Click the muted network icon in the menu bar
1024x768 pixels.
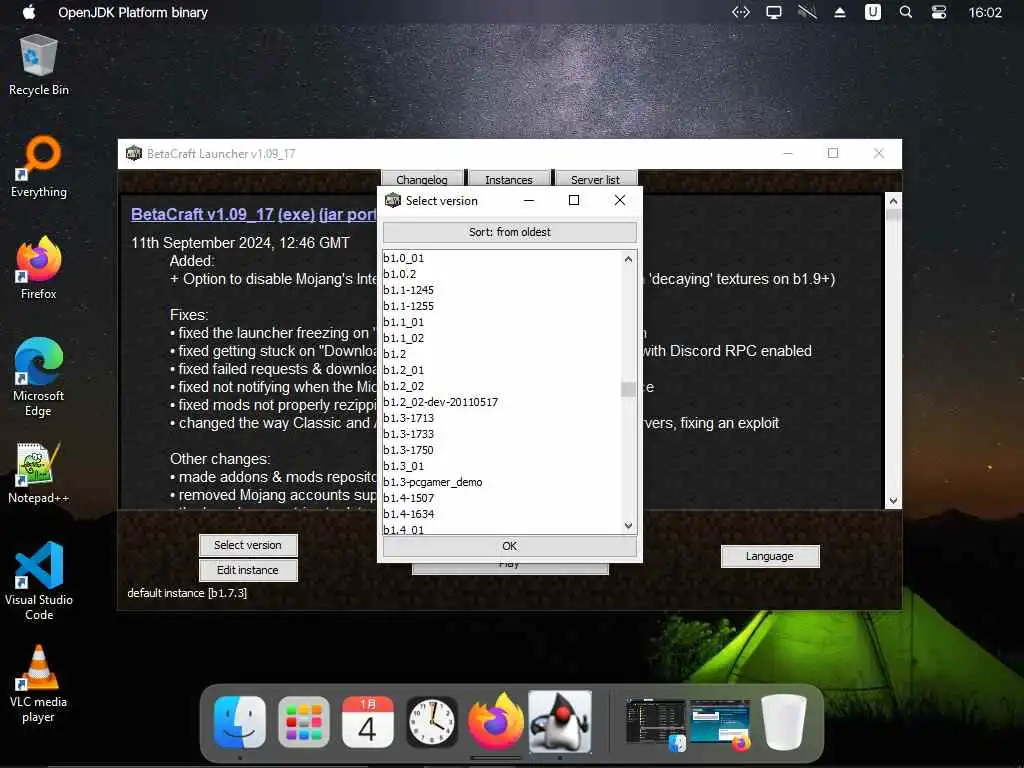807,12
